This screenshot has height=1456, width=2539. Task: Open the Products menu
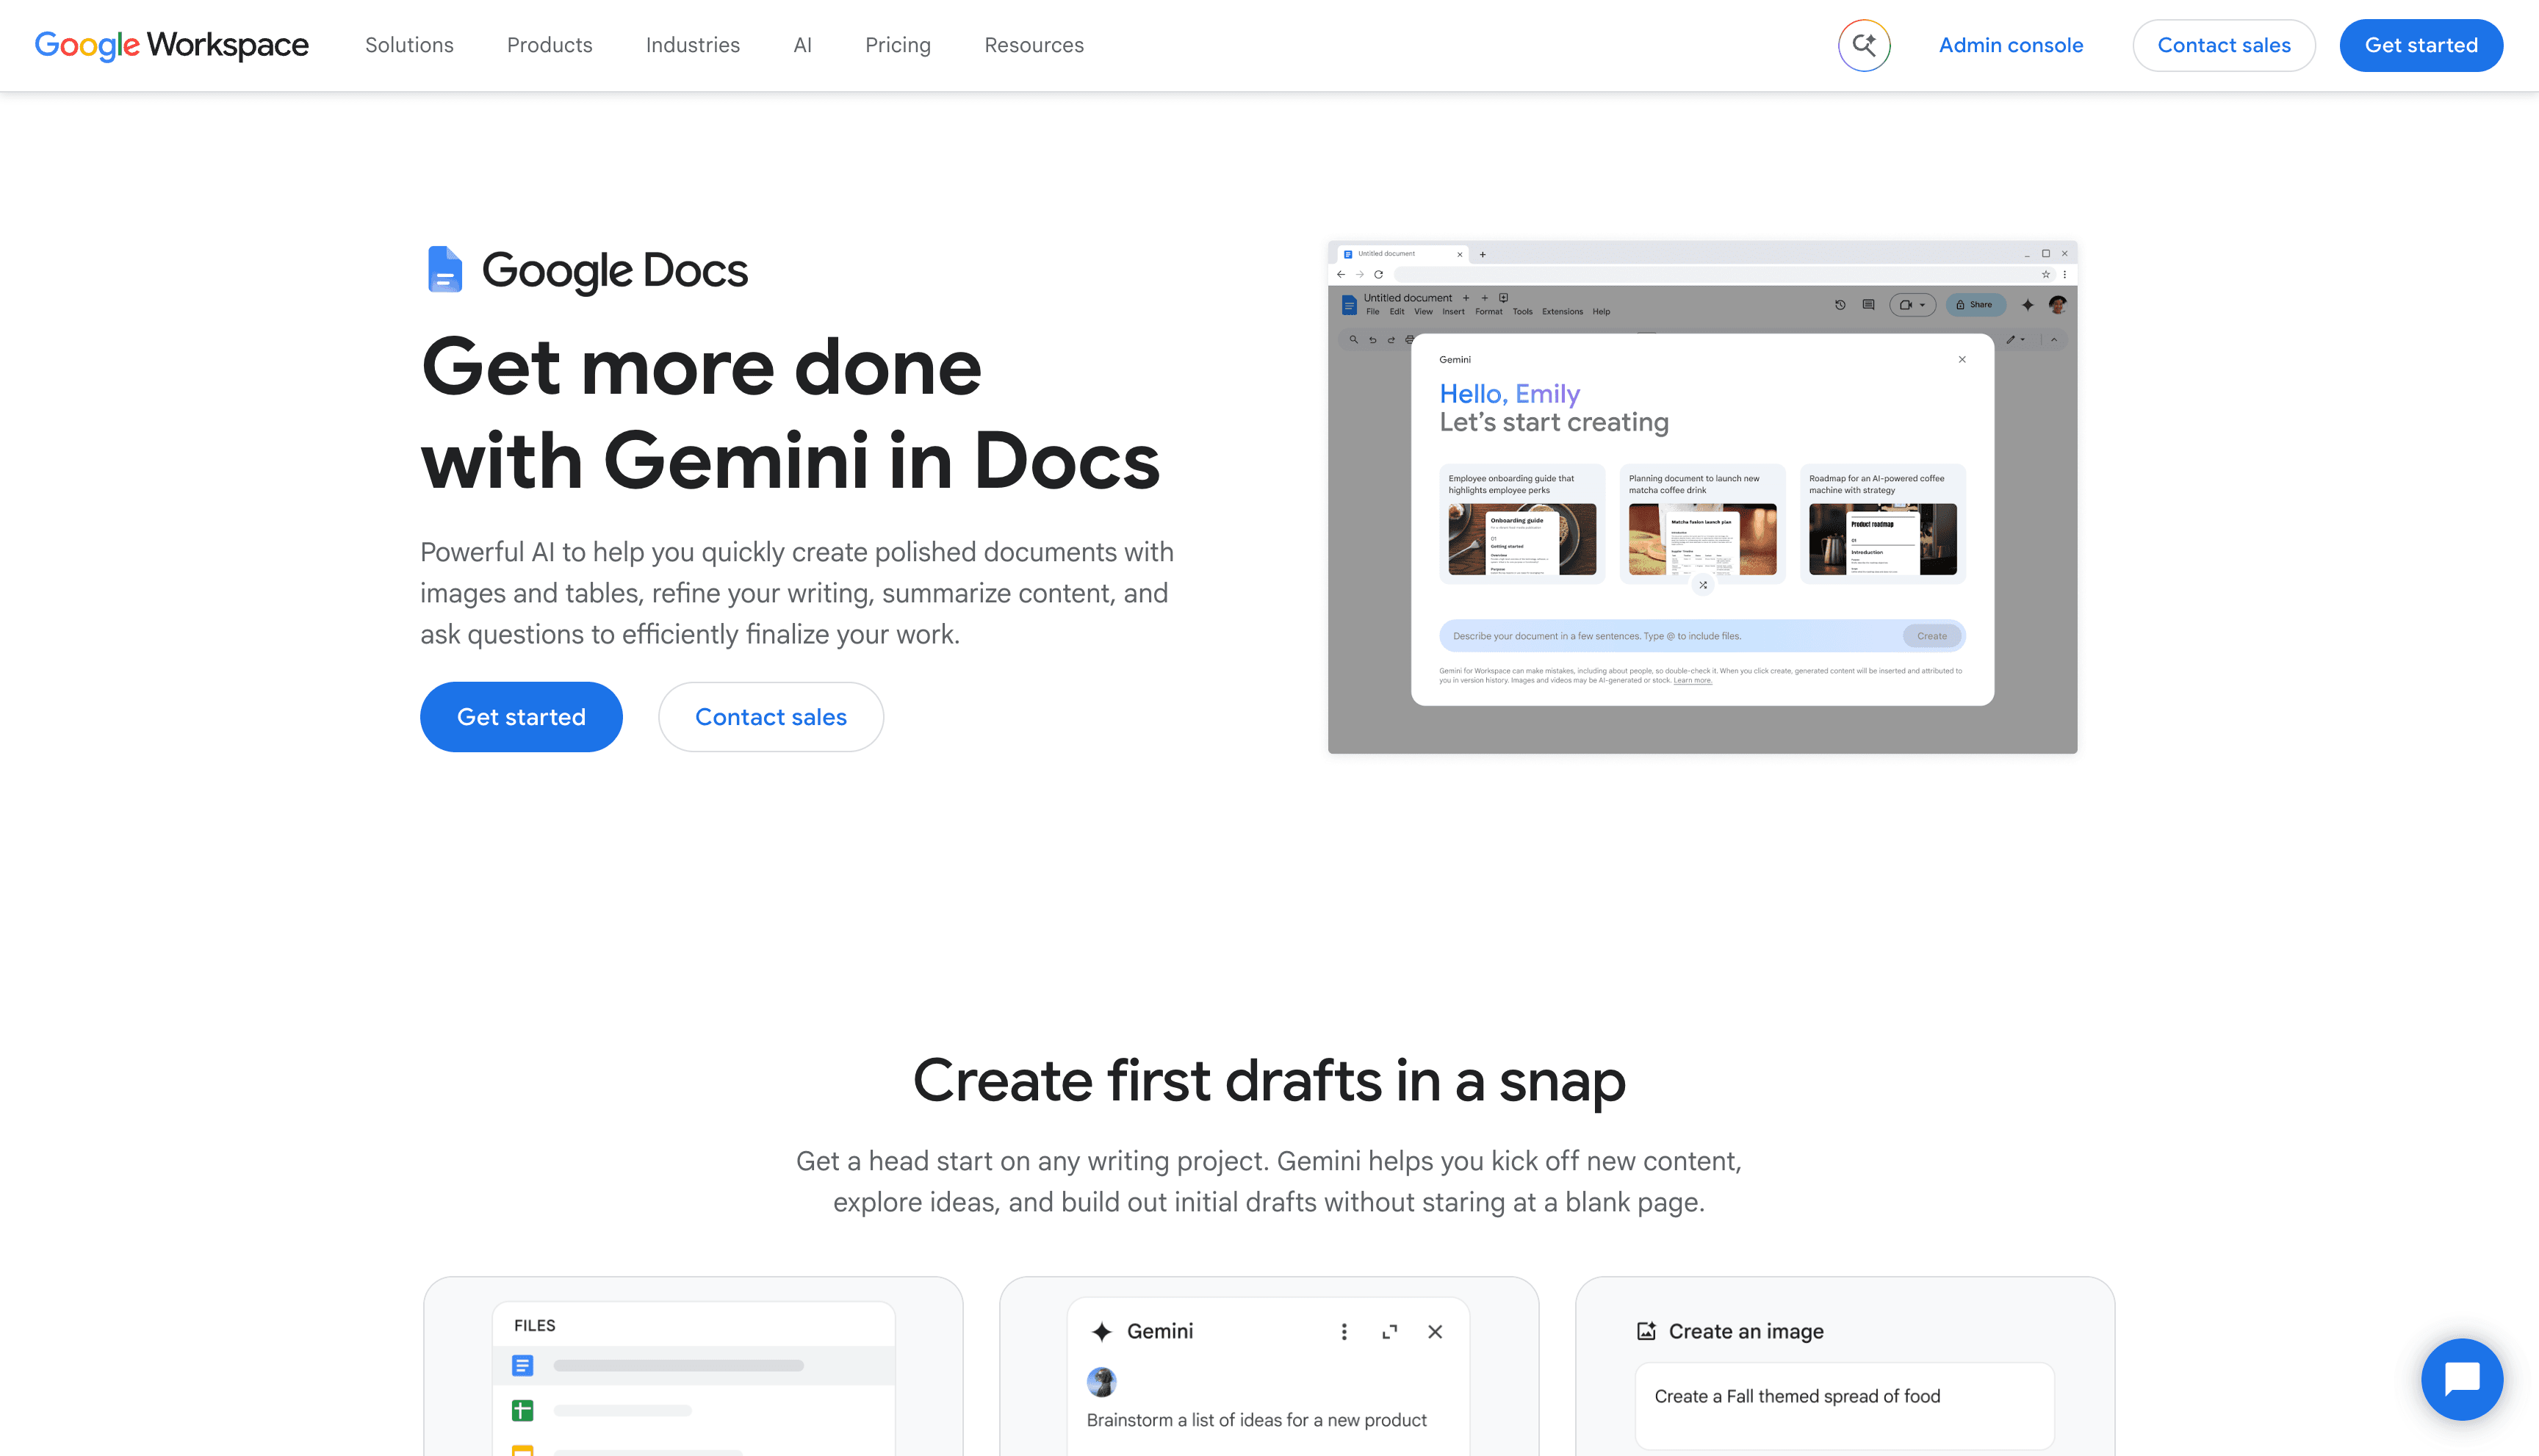(550, 45)
